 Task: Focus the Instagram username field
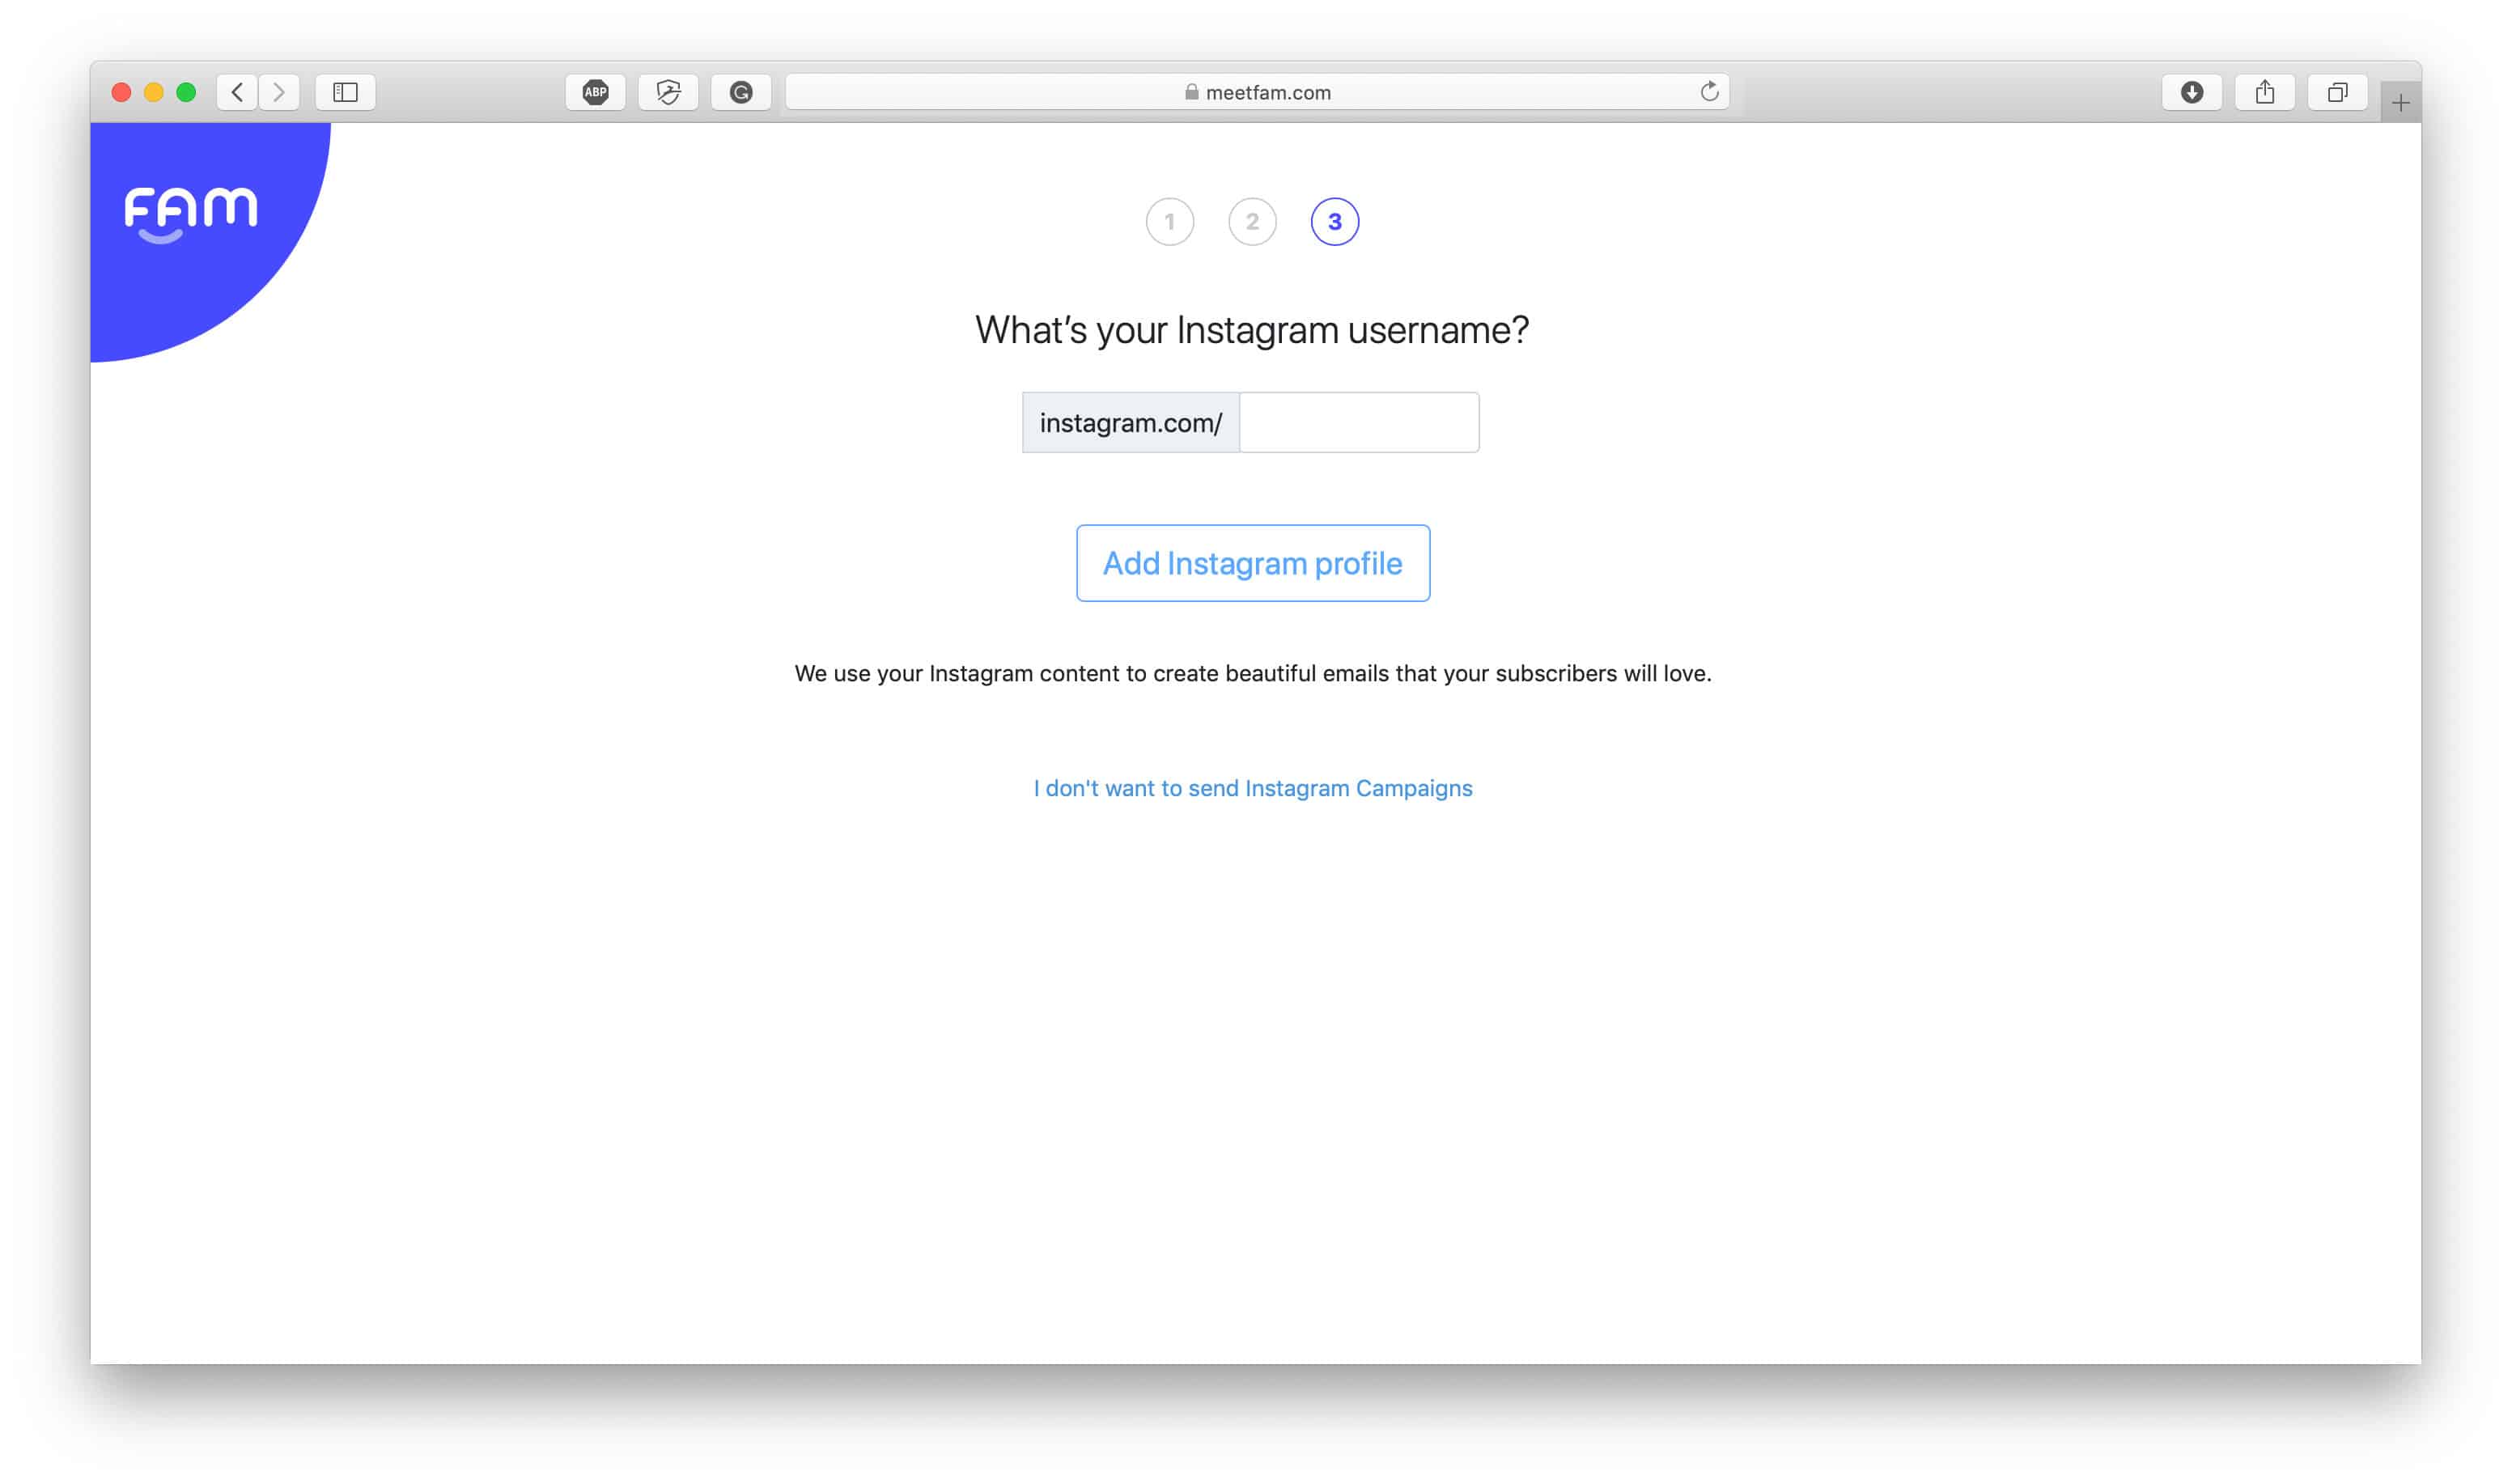click(1360, 423)
